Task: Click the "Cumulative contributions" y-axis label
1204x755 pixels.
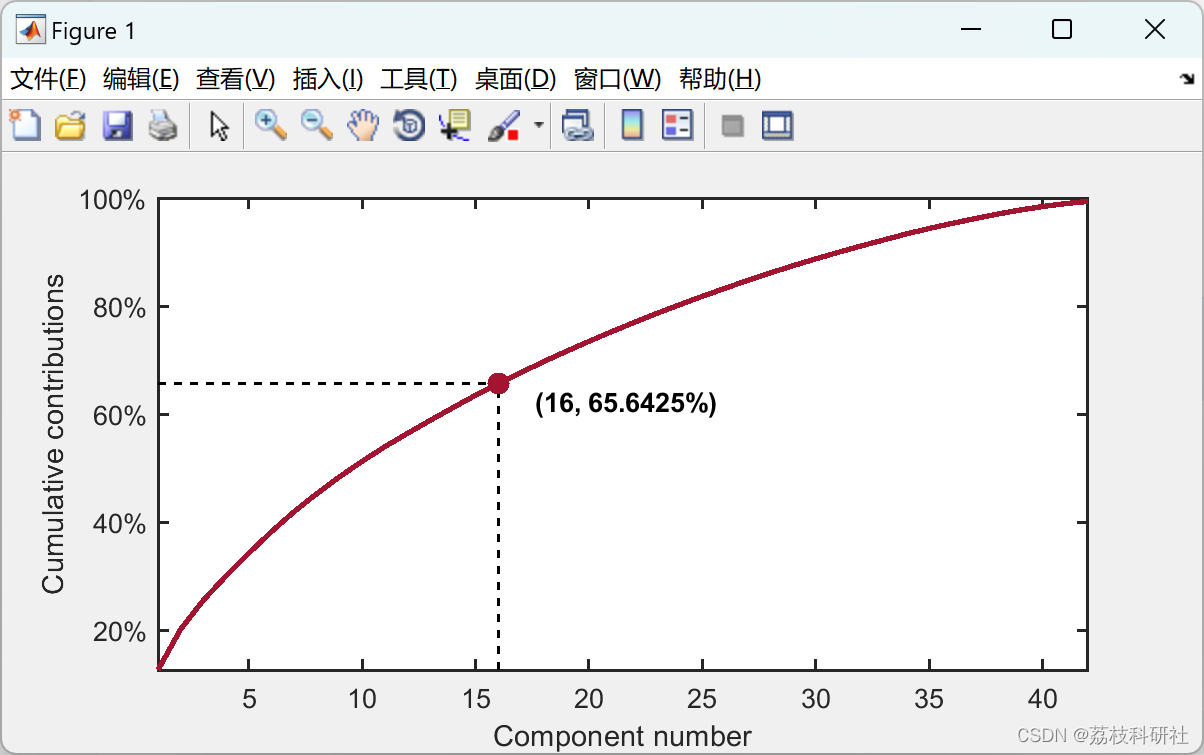Action: point(53,433)
